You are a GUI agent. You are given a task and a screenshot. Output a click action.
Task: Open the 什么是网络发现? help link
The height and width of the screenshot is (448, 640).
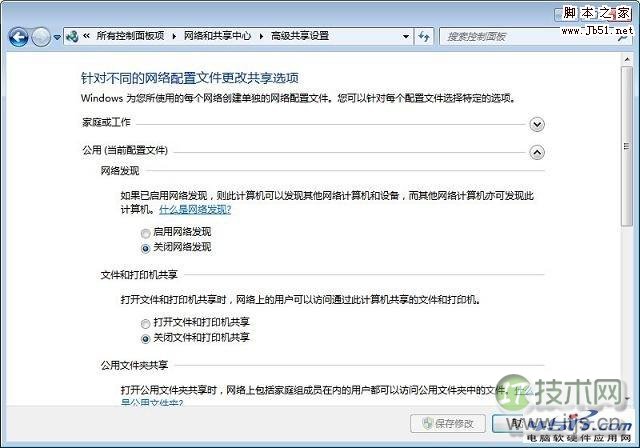[195, 210]
